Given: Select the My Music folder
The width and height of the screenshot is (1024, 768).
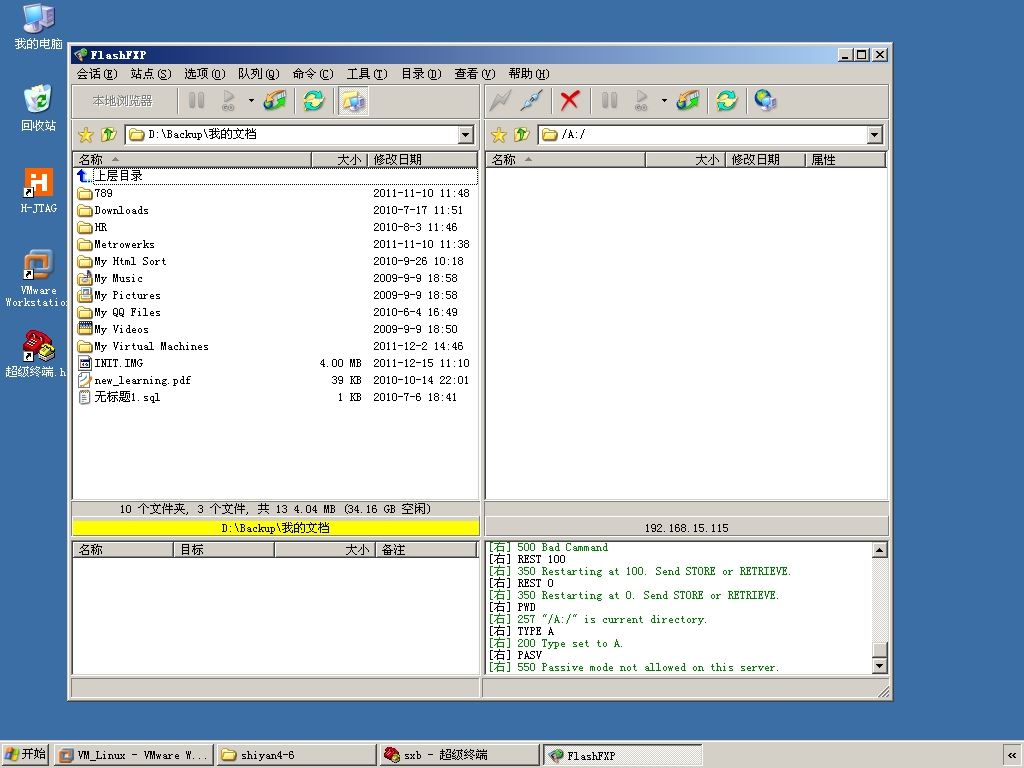Looking at the screenshot, I should click(276, 278).
